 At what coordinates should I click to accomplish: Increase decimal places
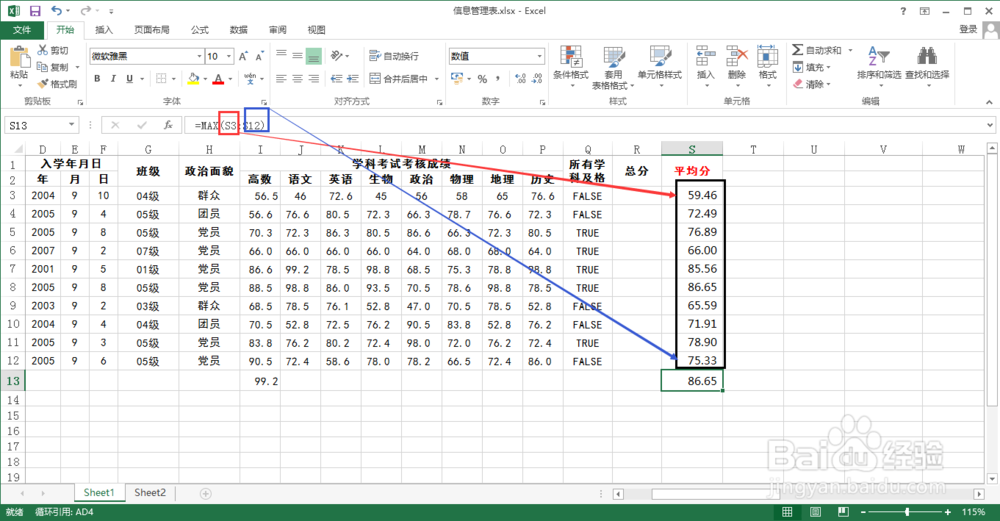tap(520, 78)
